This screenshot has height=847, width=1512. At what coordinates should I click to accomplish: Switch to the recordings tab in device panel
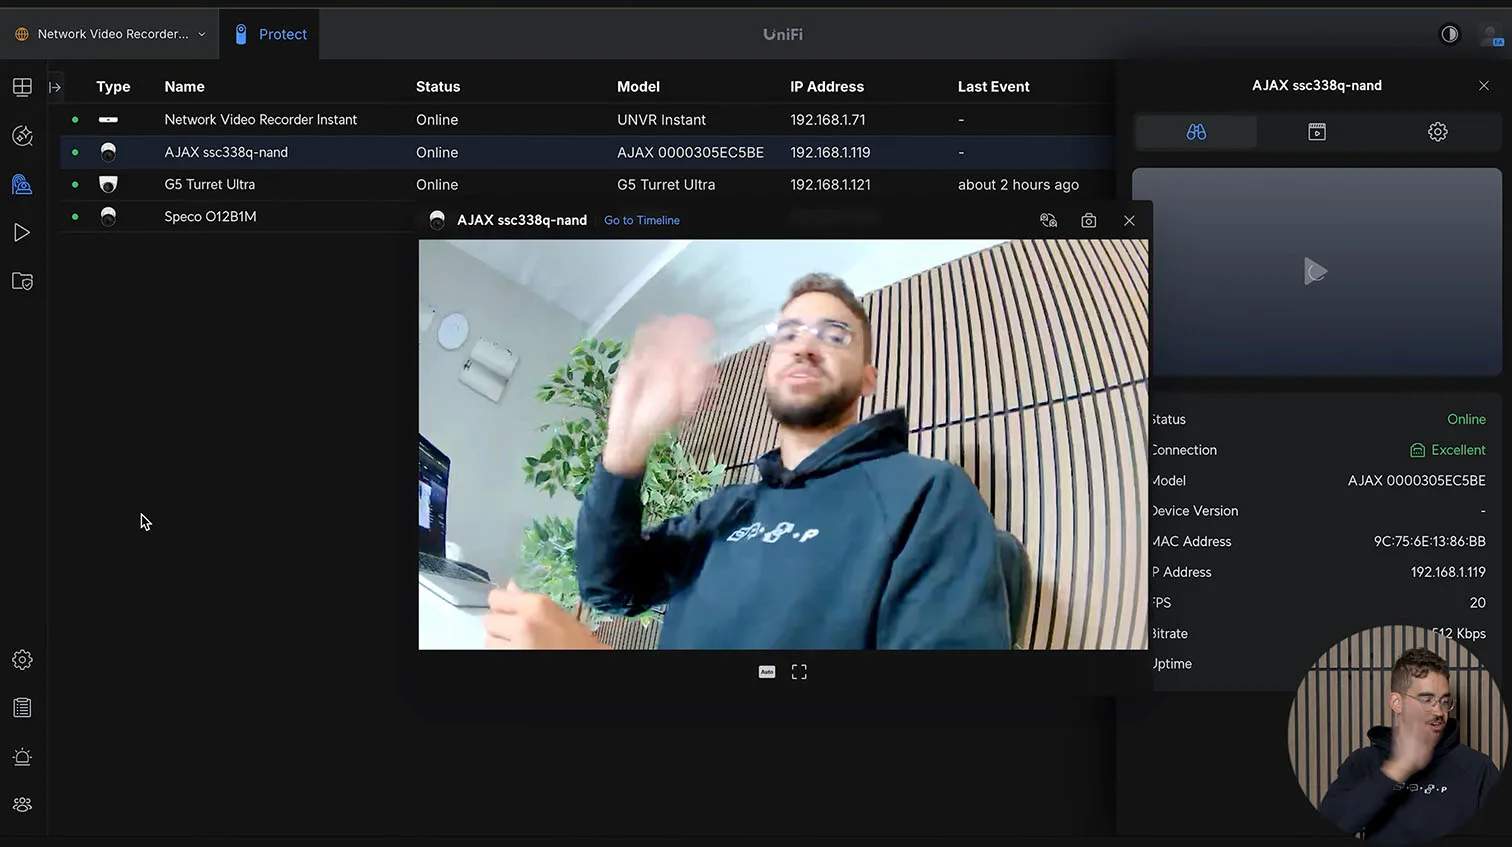click(1317, 132)
